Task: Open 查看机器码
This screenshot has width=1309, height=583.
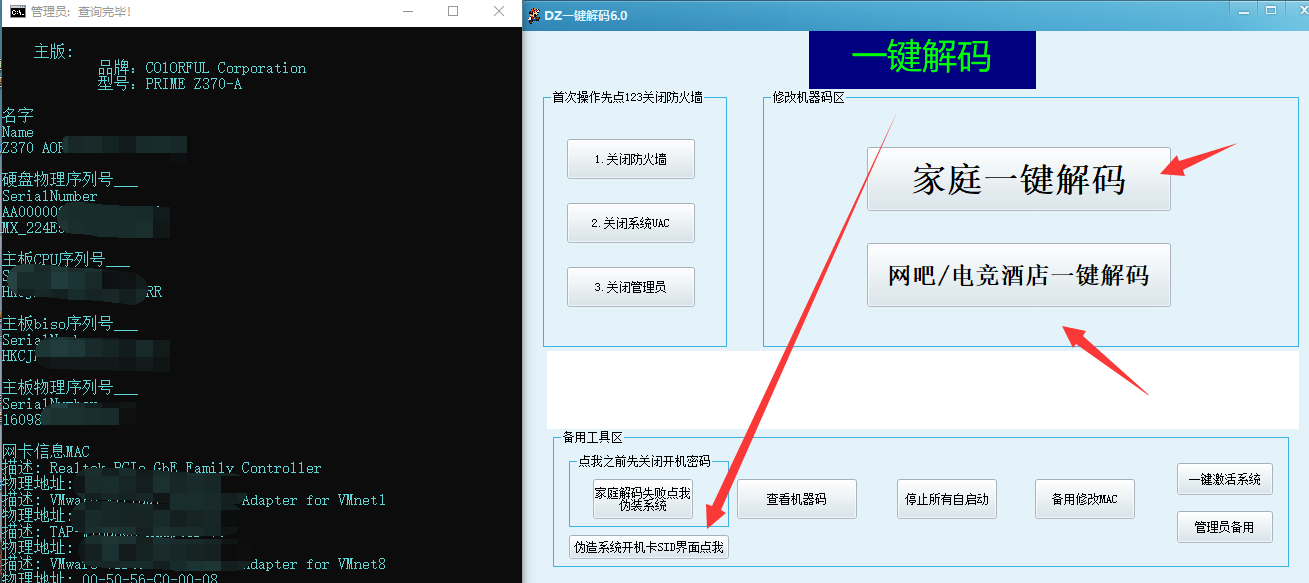Action: (x=797, y=498)
